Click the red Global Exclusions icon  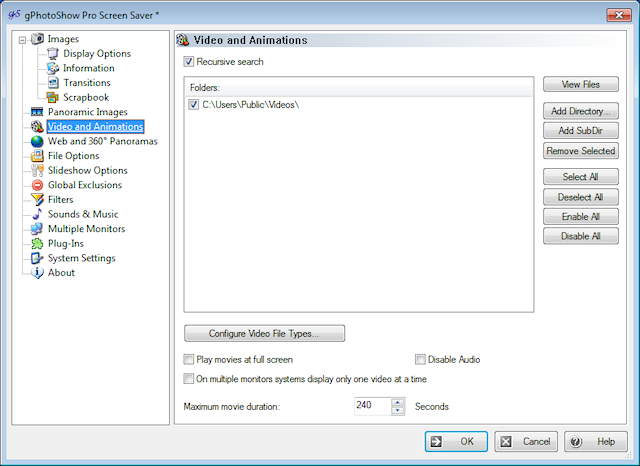click(37, 185)
